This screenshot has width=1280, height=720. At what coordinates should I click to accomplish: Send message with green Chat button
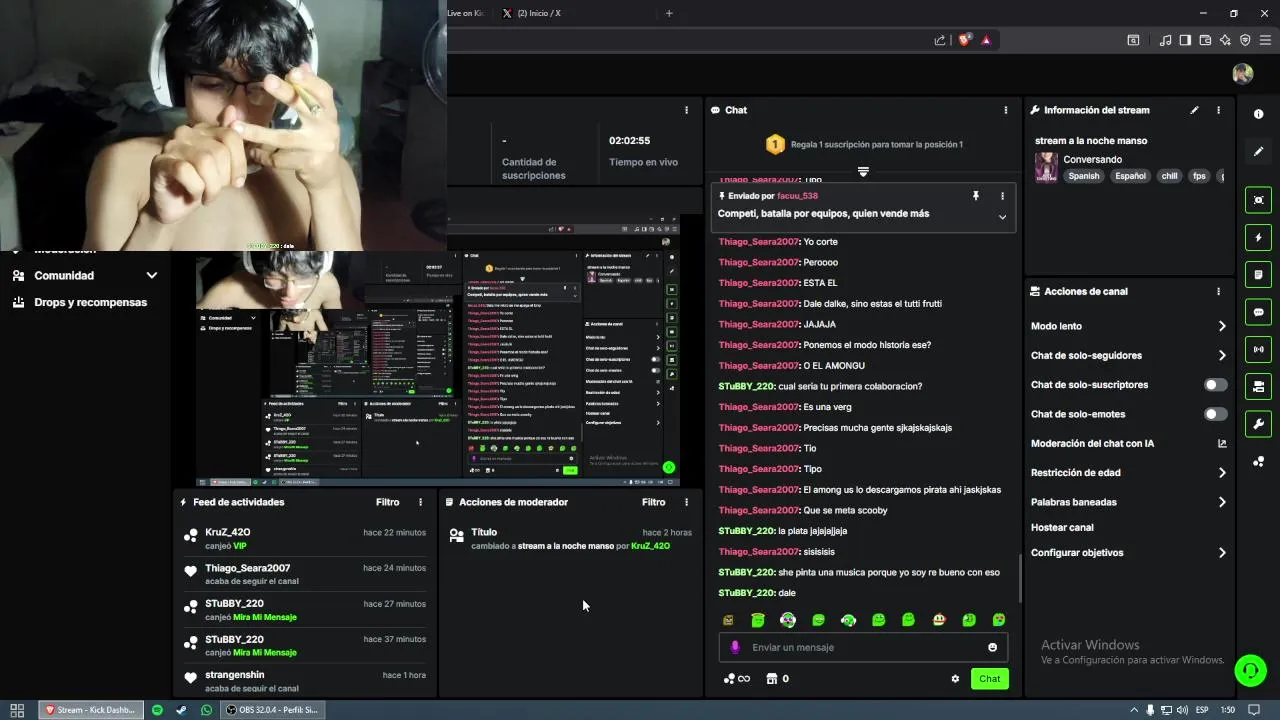(x=989, y=679)
